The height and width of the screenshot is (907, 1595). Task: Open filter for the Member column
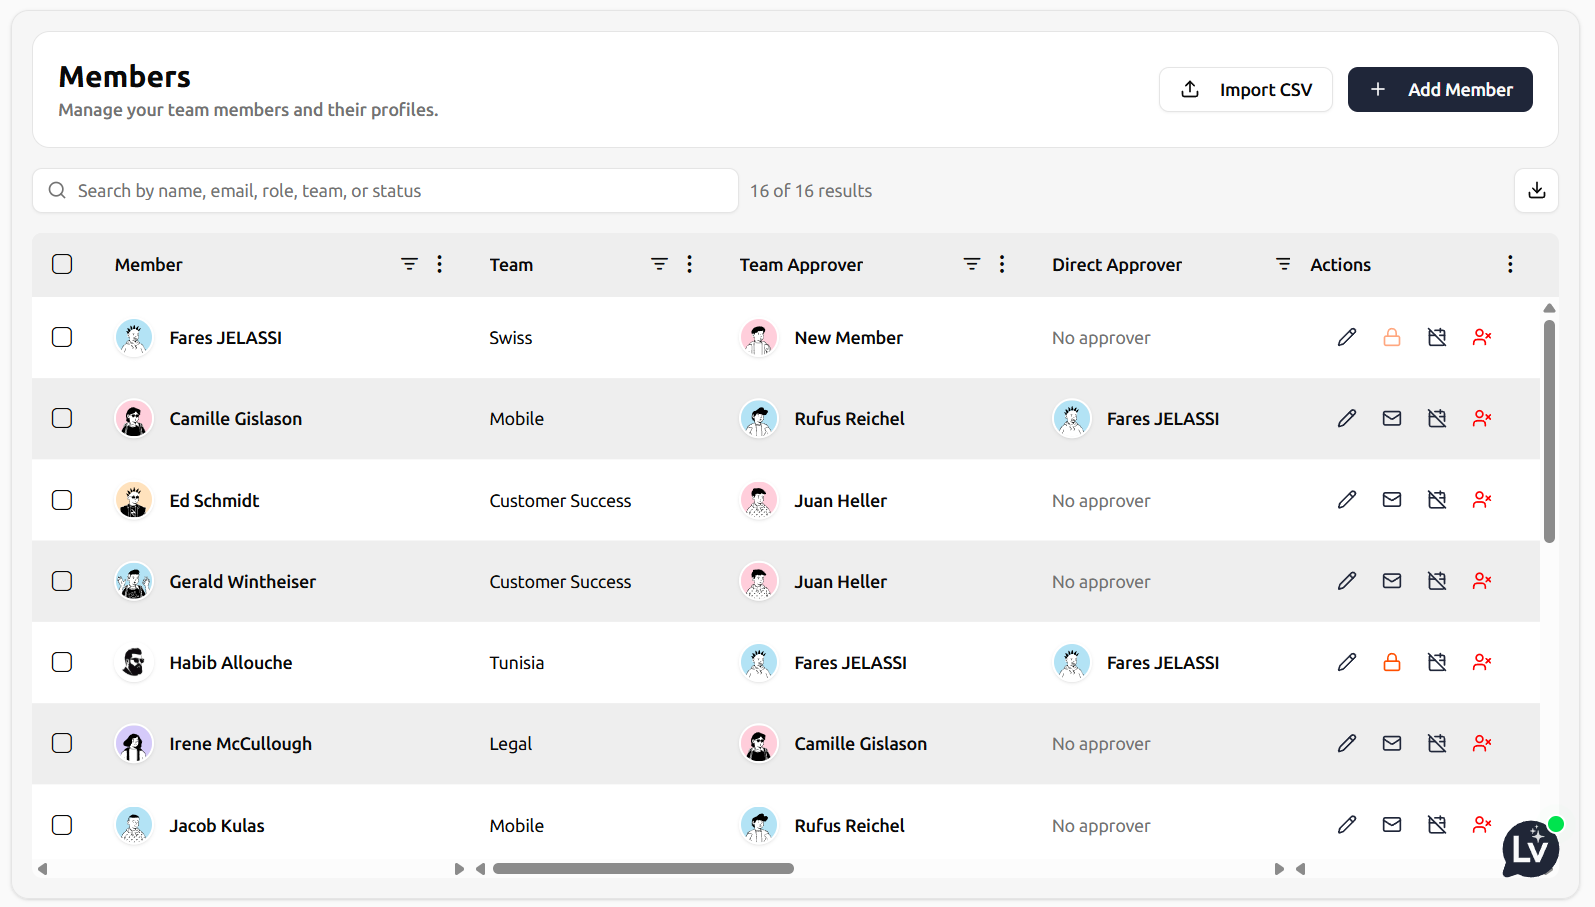coord(409,264)
